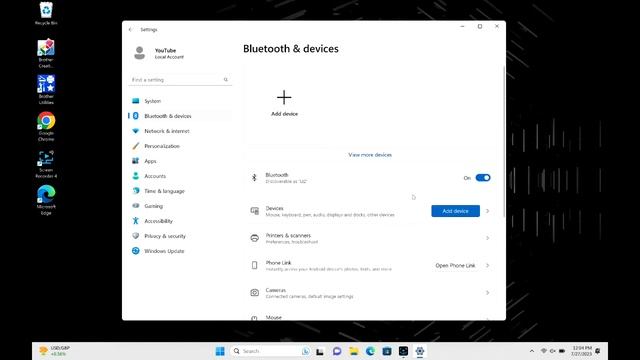640x360 pixels.
Task: Click the System monitor icon in sidebar
Action: click(136, 101)
